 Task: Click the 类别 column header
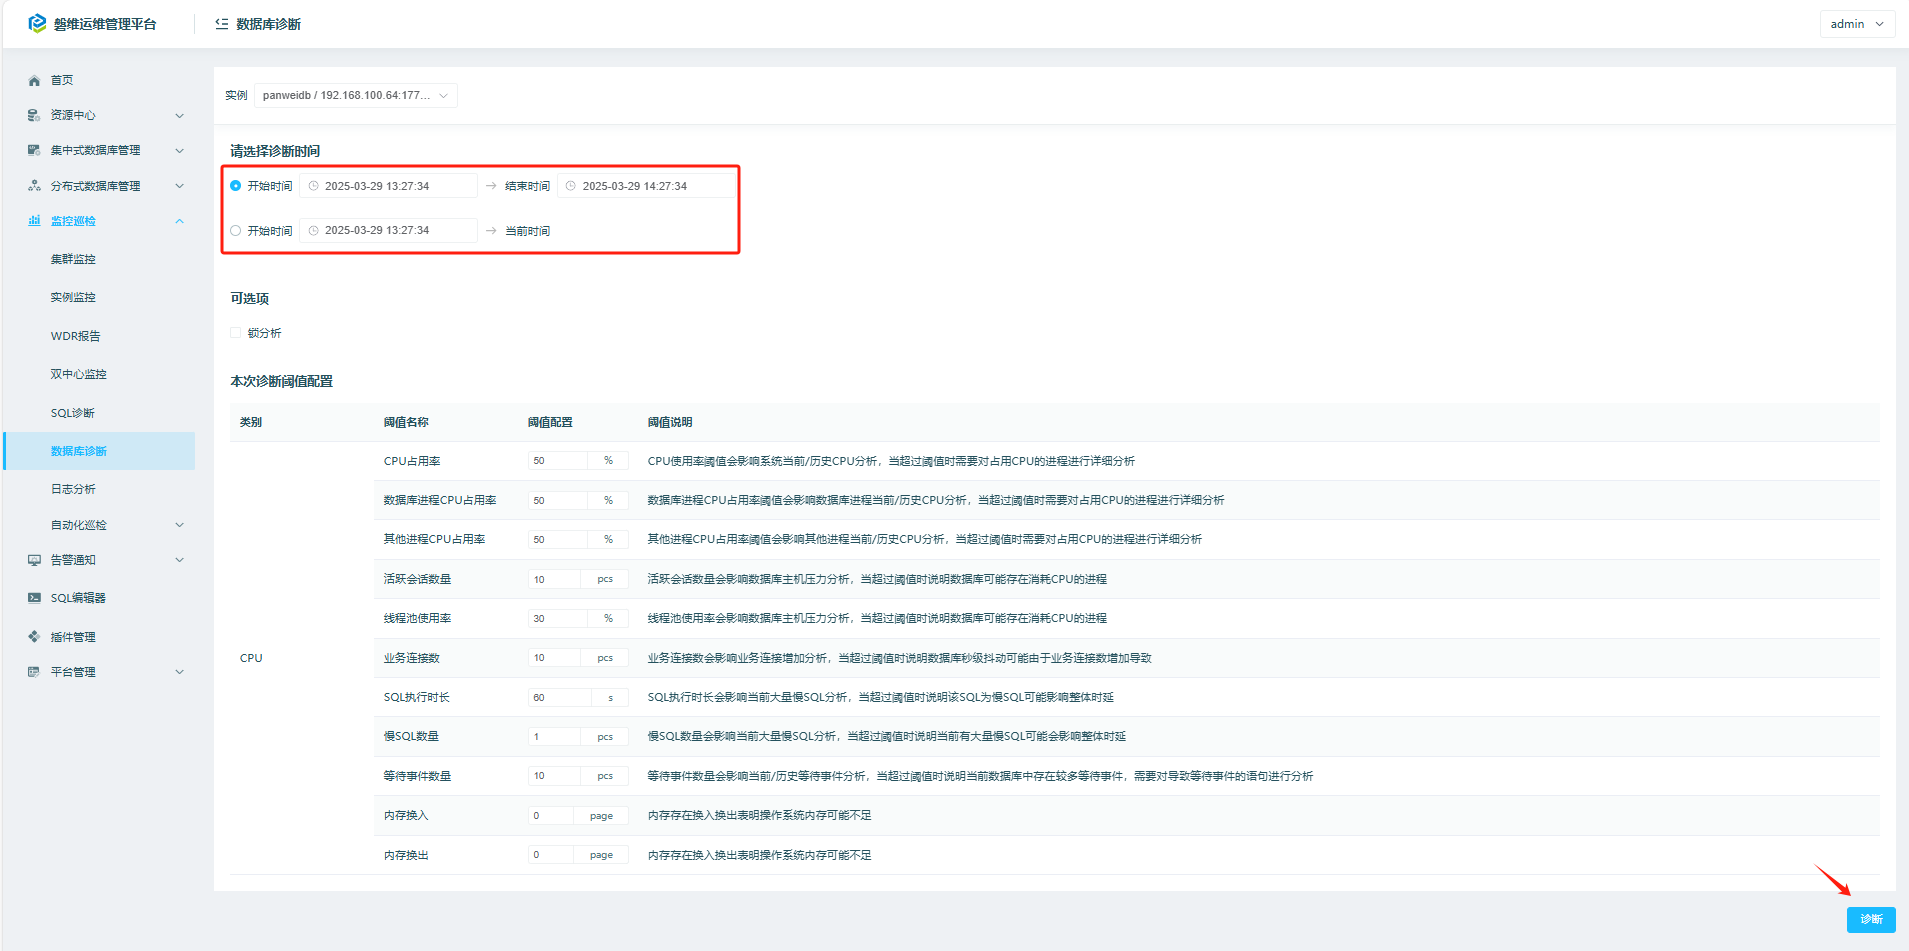tap(251, 422)
